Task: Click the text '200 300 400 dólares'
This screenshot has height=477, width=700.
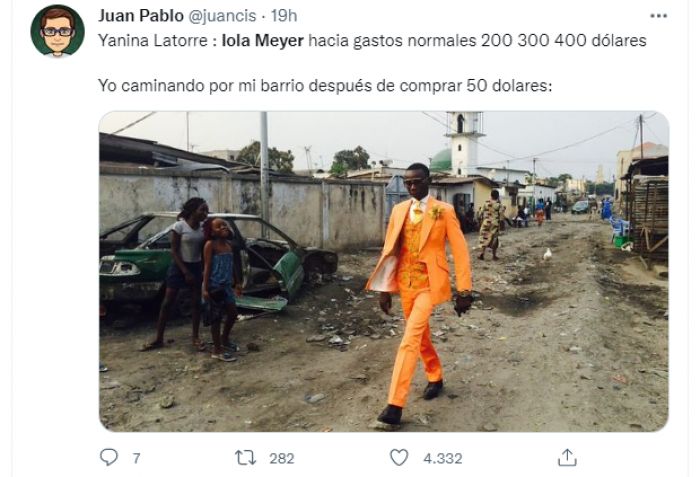Action: 563,41
